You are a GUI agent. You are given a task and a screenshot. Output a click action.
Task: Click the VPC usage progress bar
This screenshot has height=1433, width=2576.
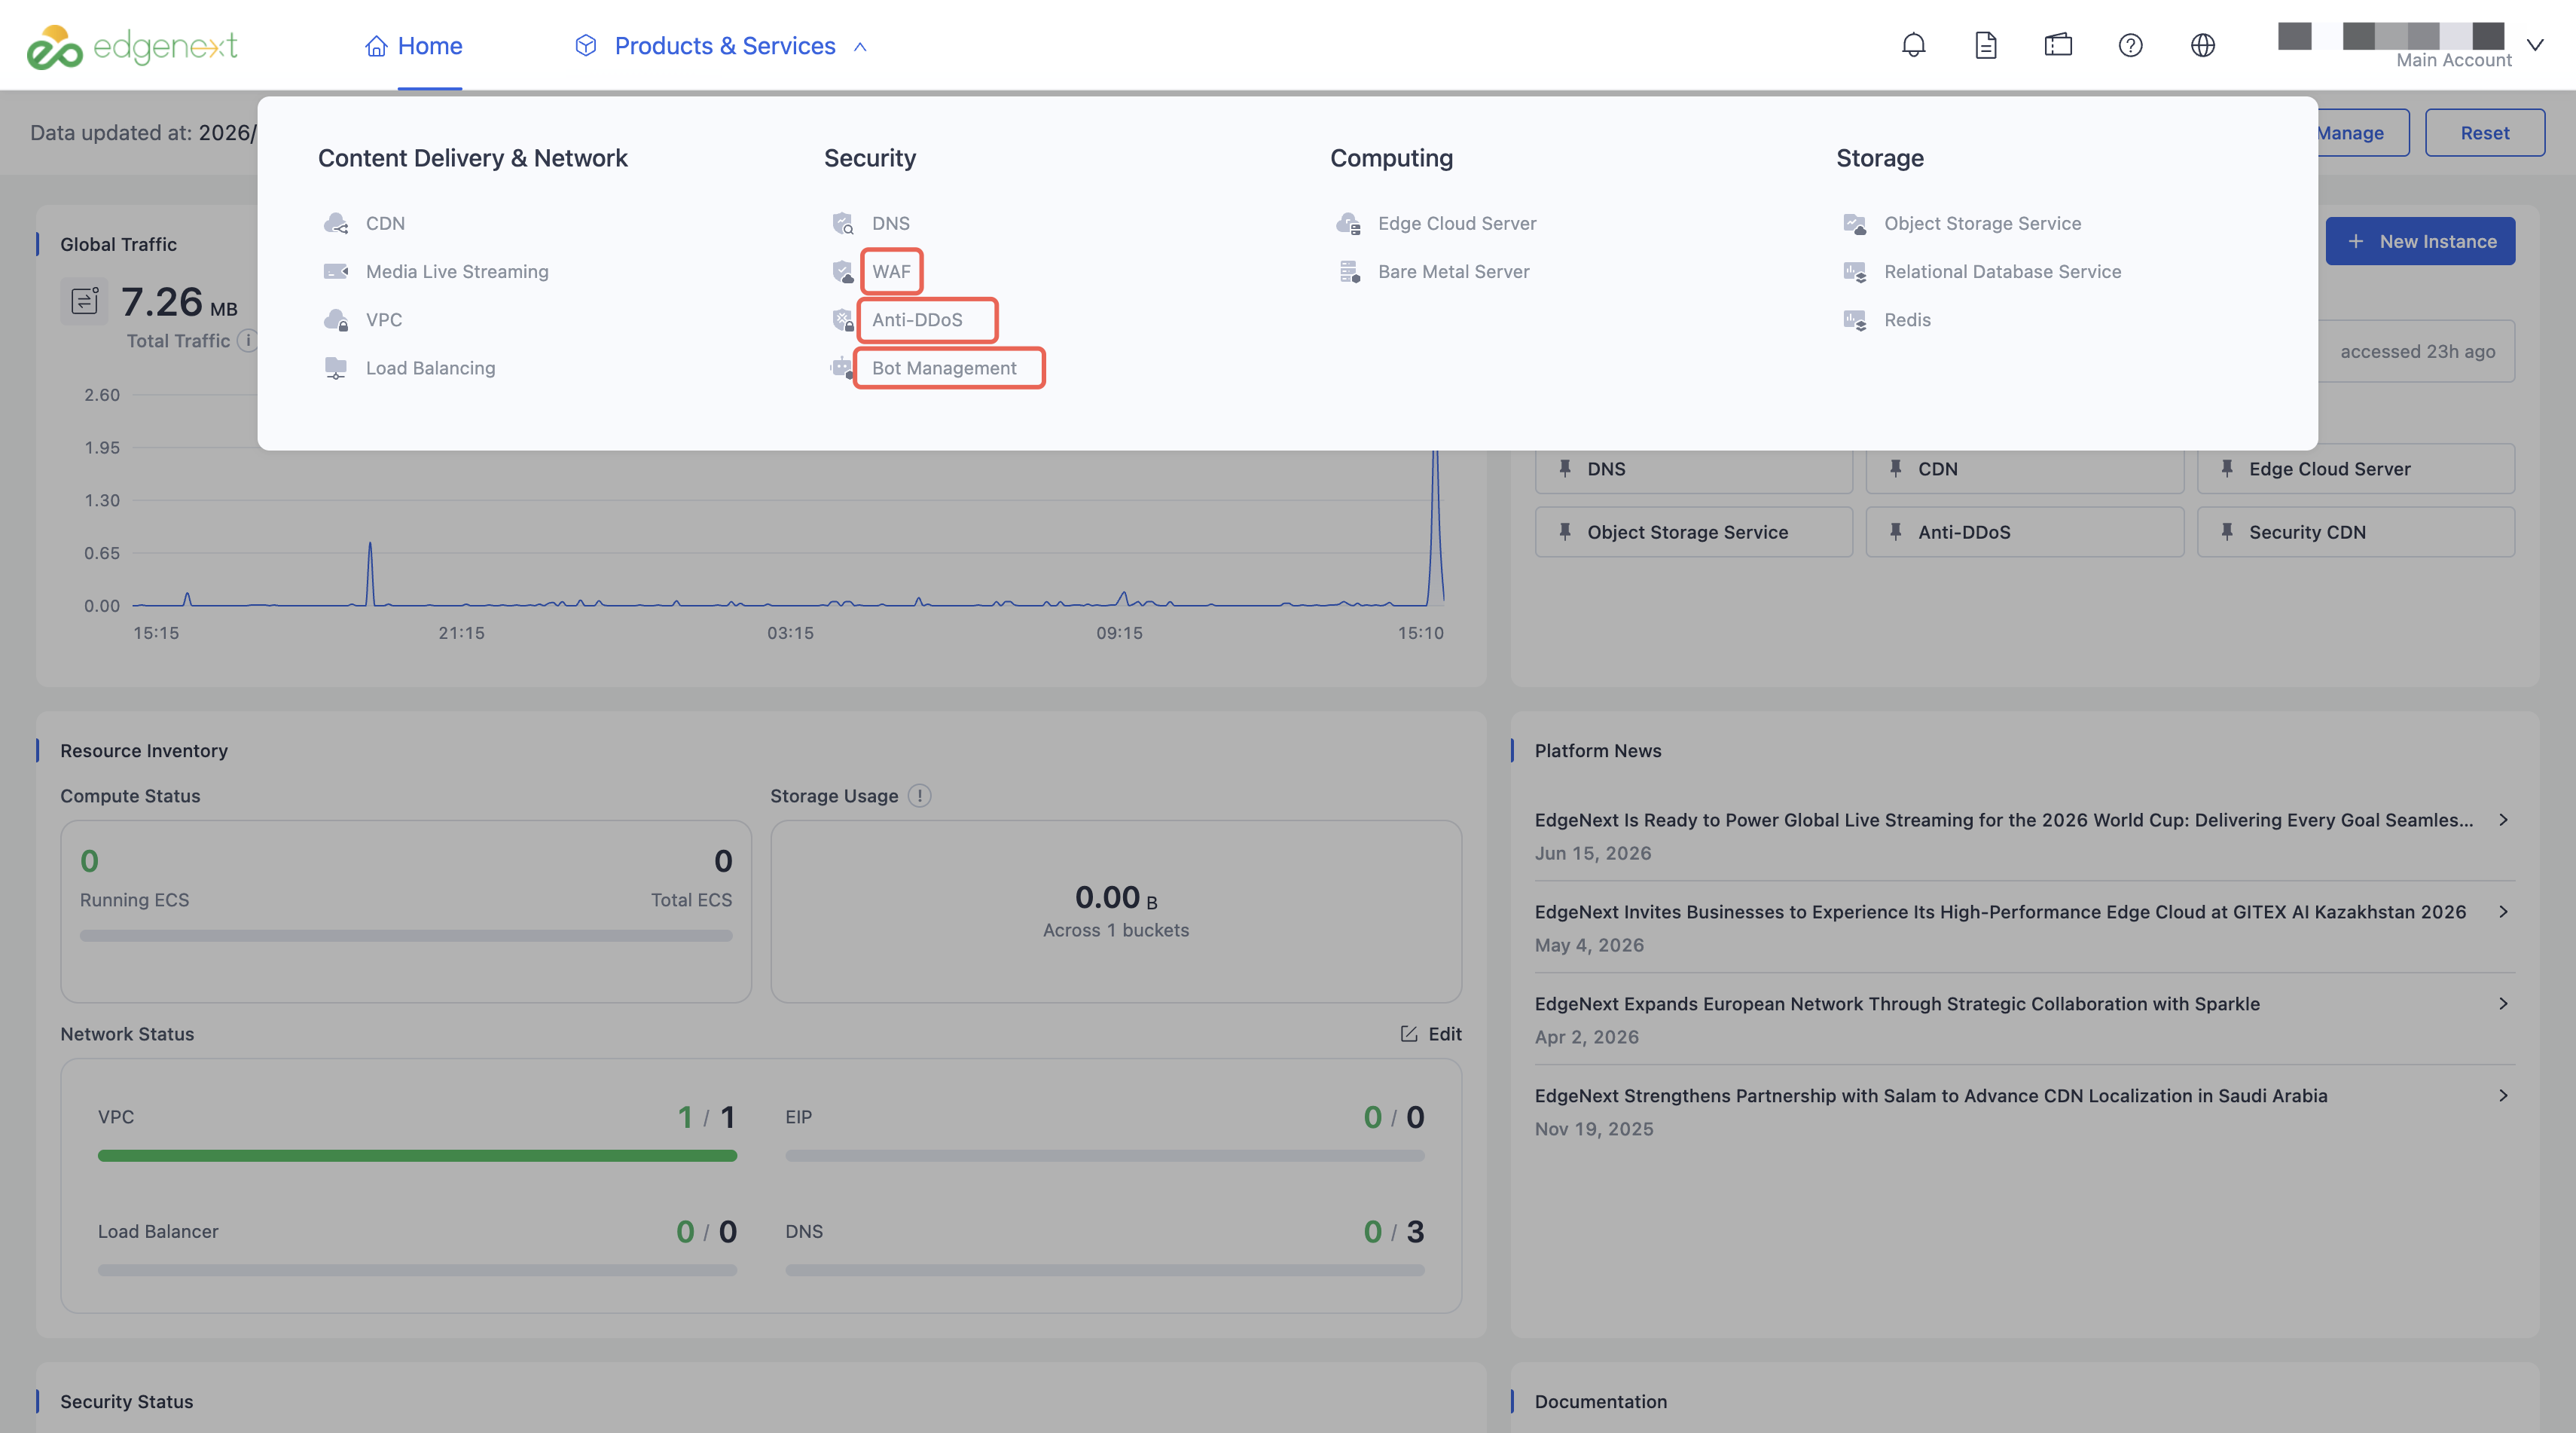coord(417,1156)
